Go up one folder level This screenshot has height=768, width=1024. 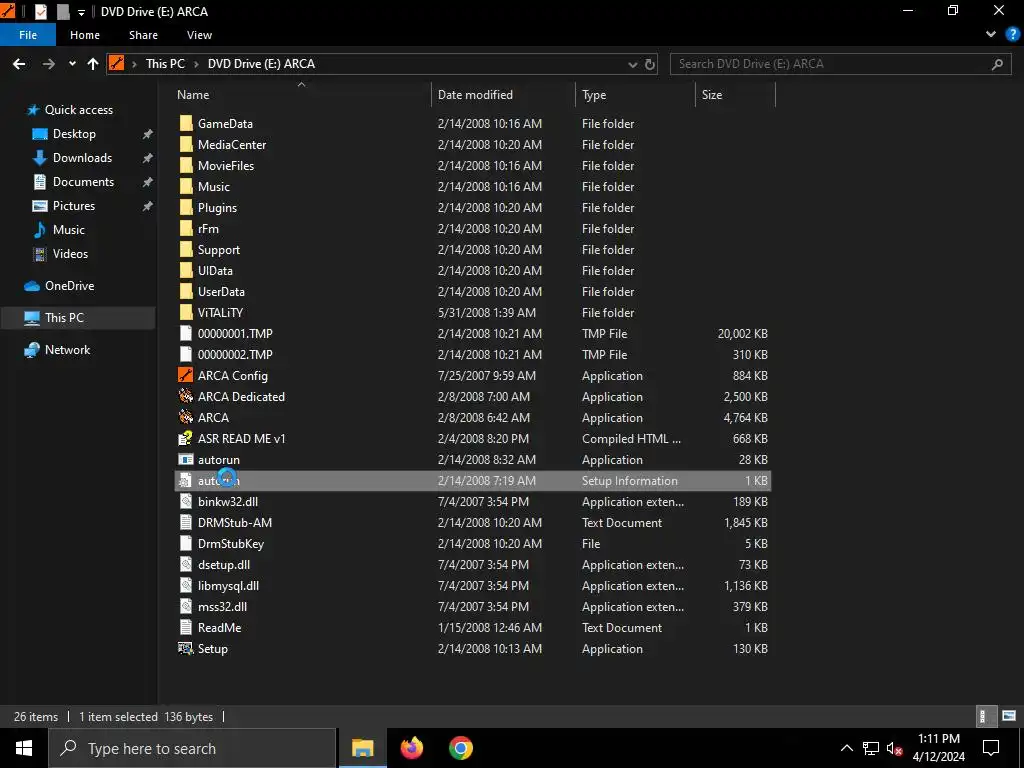pyautogui.click(x=93, y=64)
